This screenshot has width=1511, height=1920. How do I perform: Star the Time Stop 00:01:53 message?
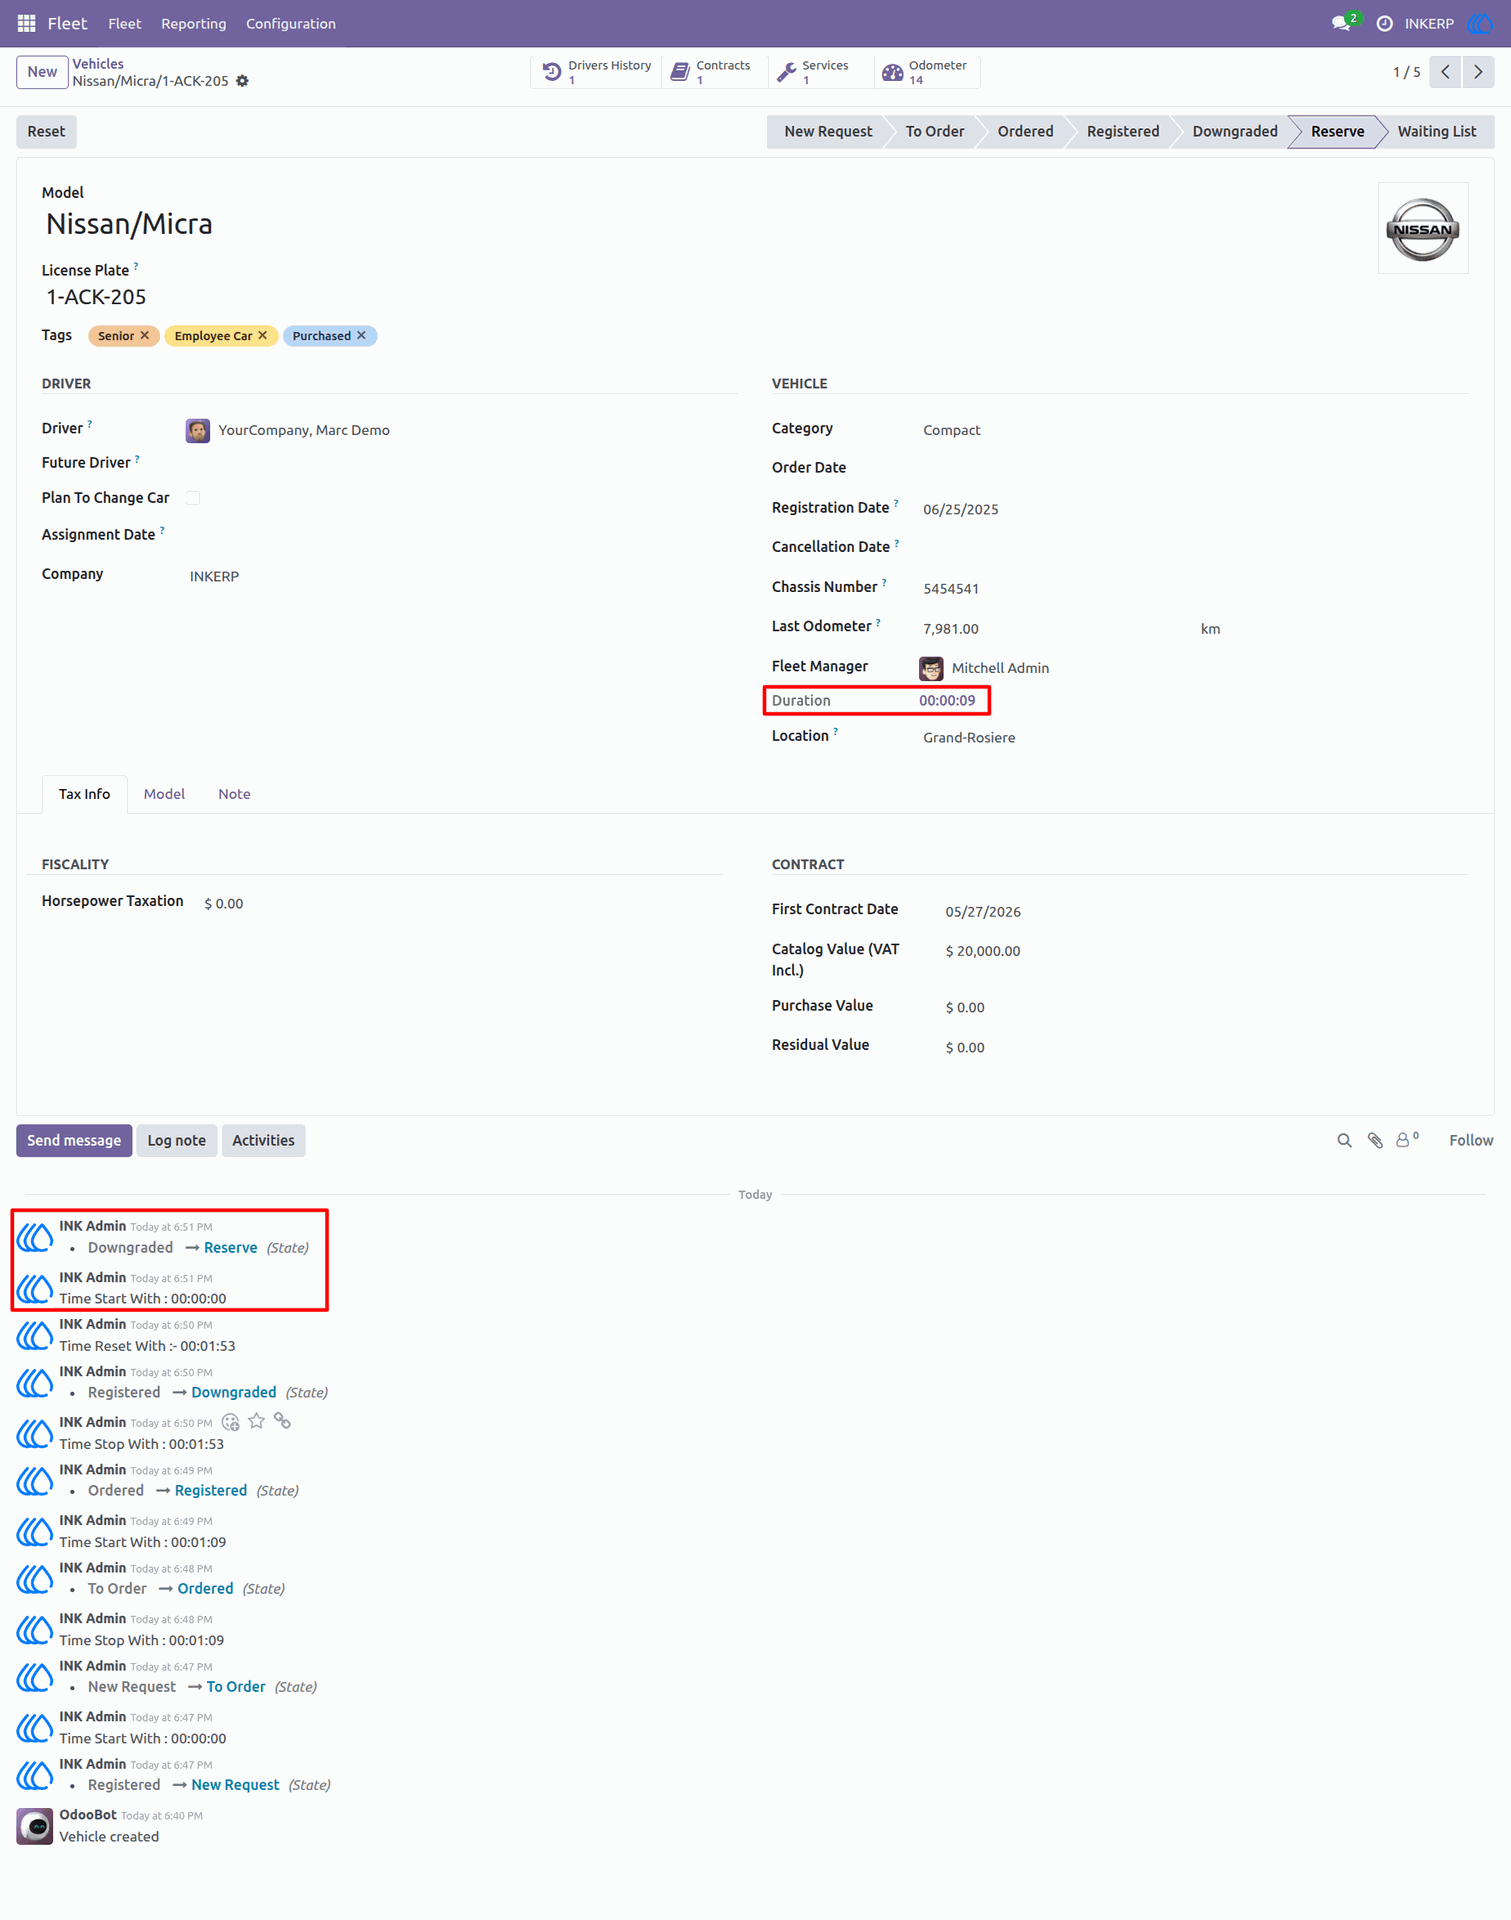coord(257,1422)
